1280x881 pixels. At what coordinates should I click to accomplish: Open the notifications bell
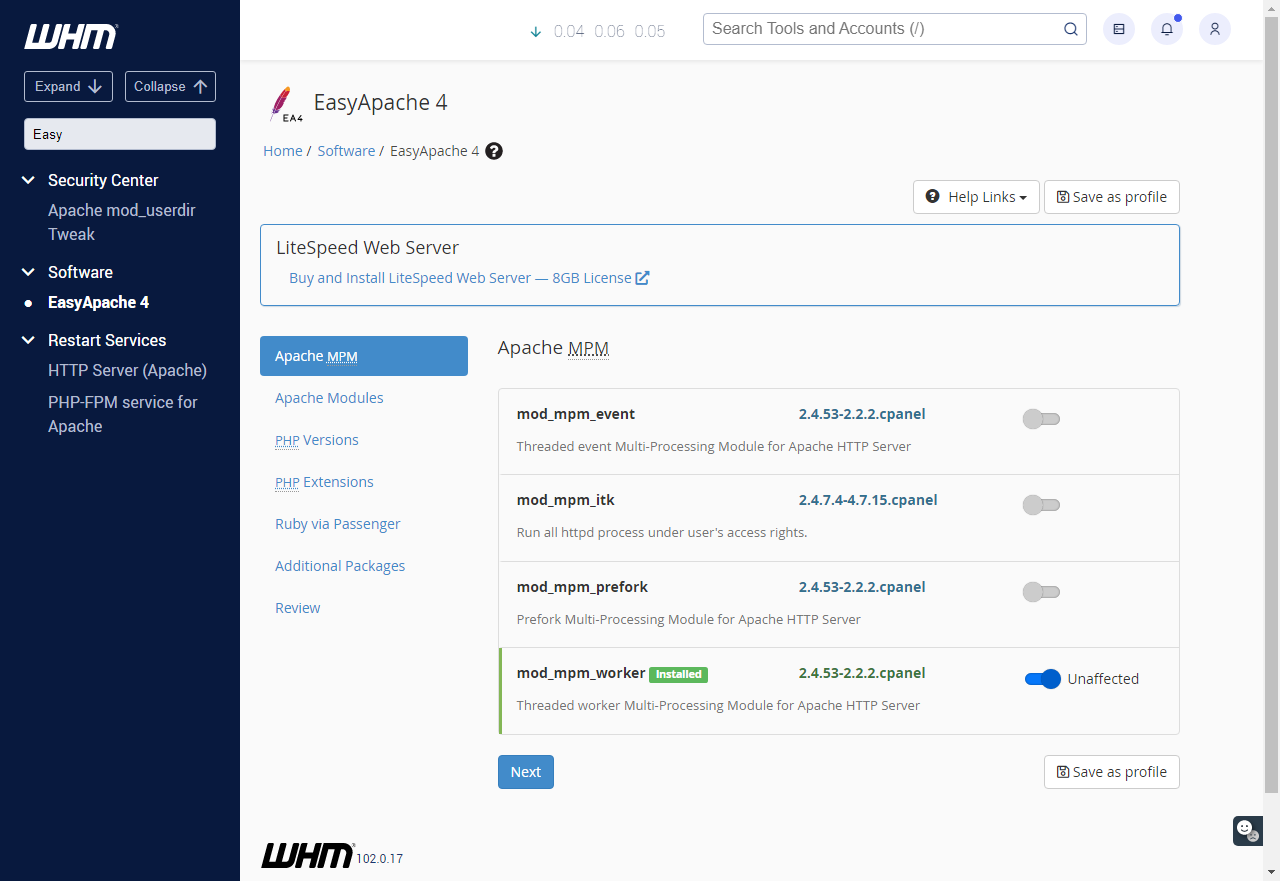(1166, 29)
